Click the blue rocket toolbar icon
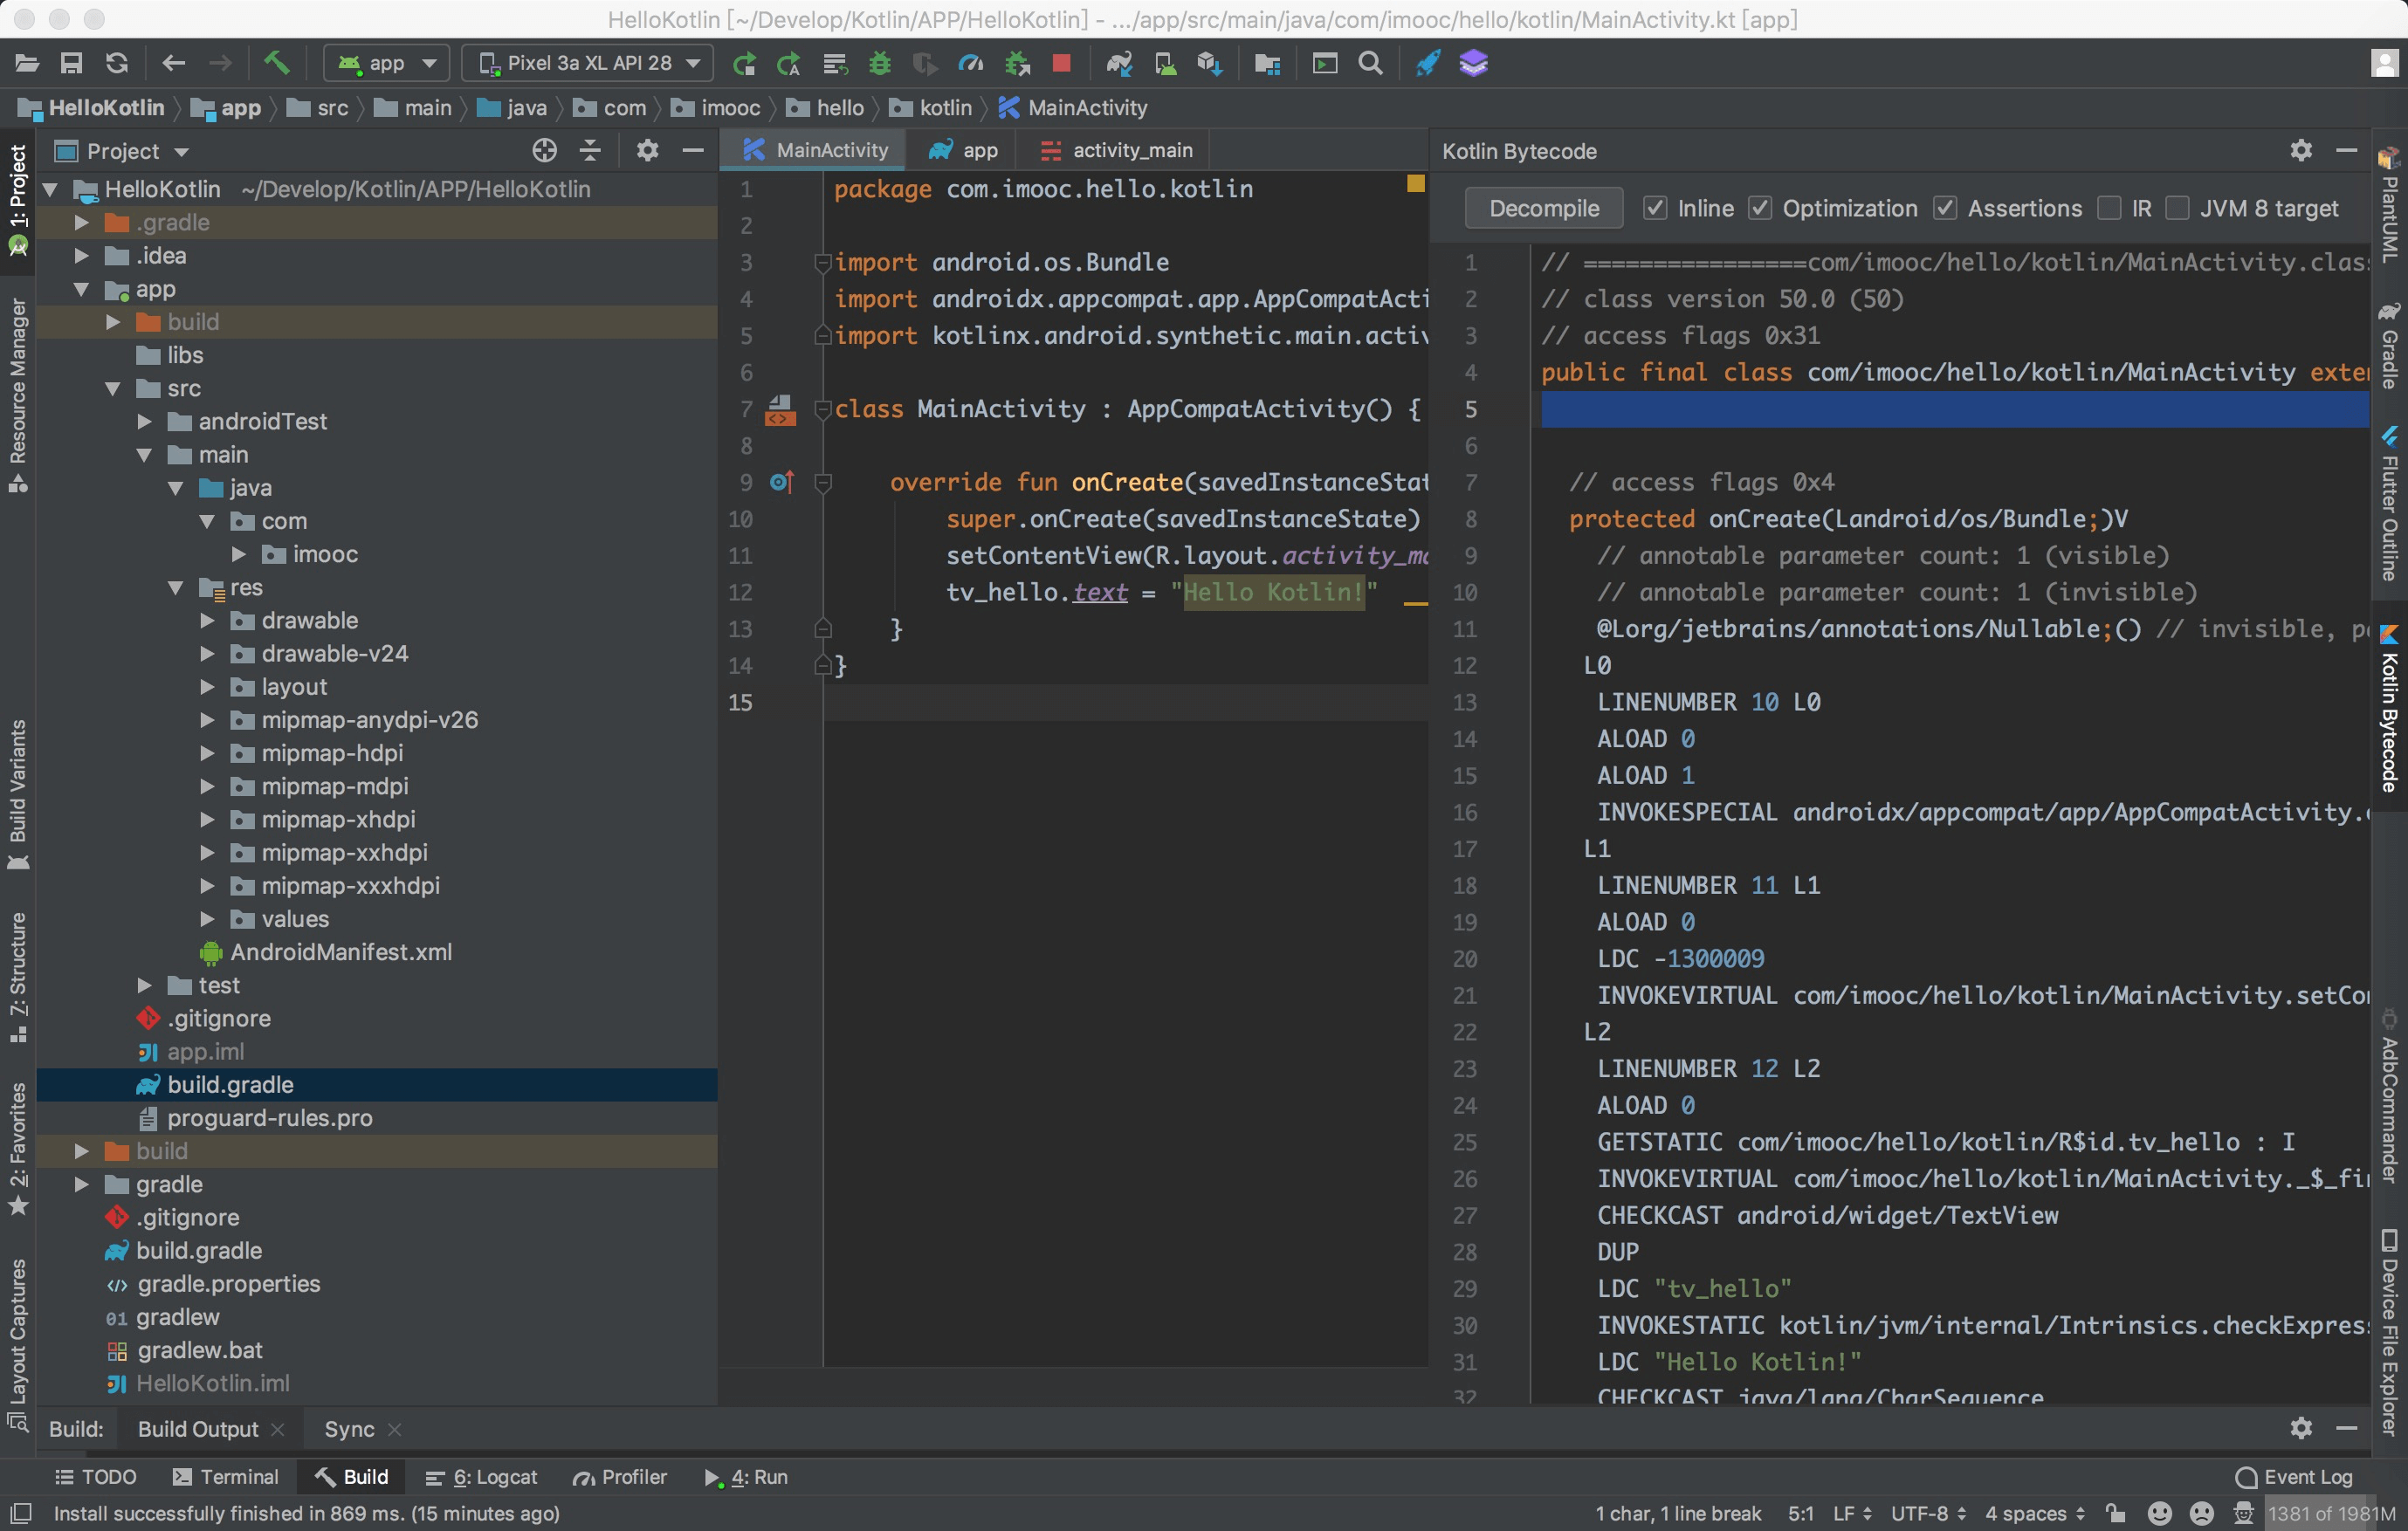 pos(1427,63)
